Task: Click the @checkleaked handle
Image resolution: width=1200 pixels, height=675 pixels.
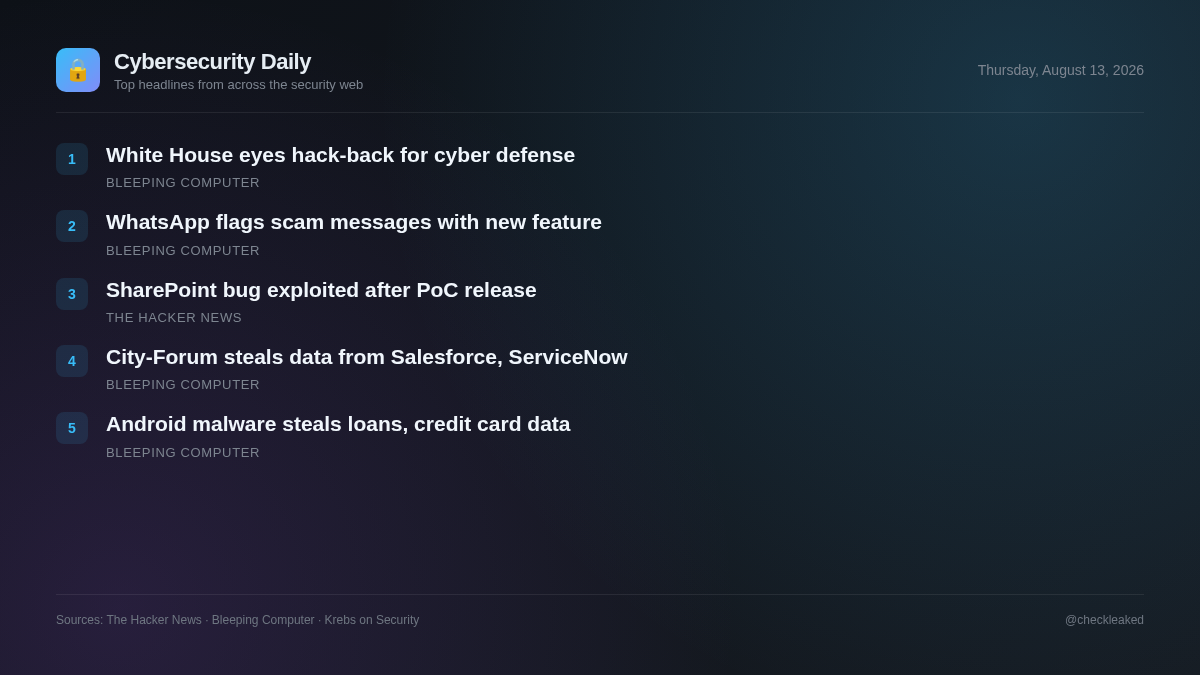Action: (1104, 620)
